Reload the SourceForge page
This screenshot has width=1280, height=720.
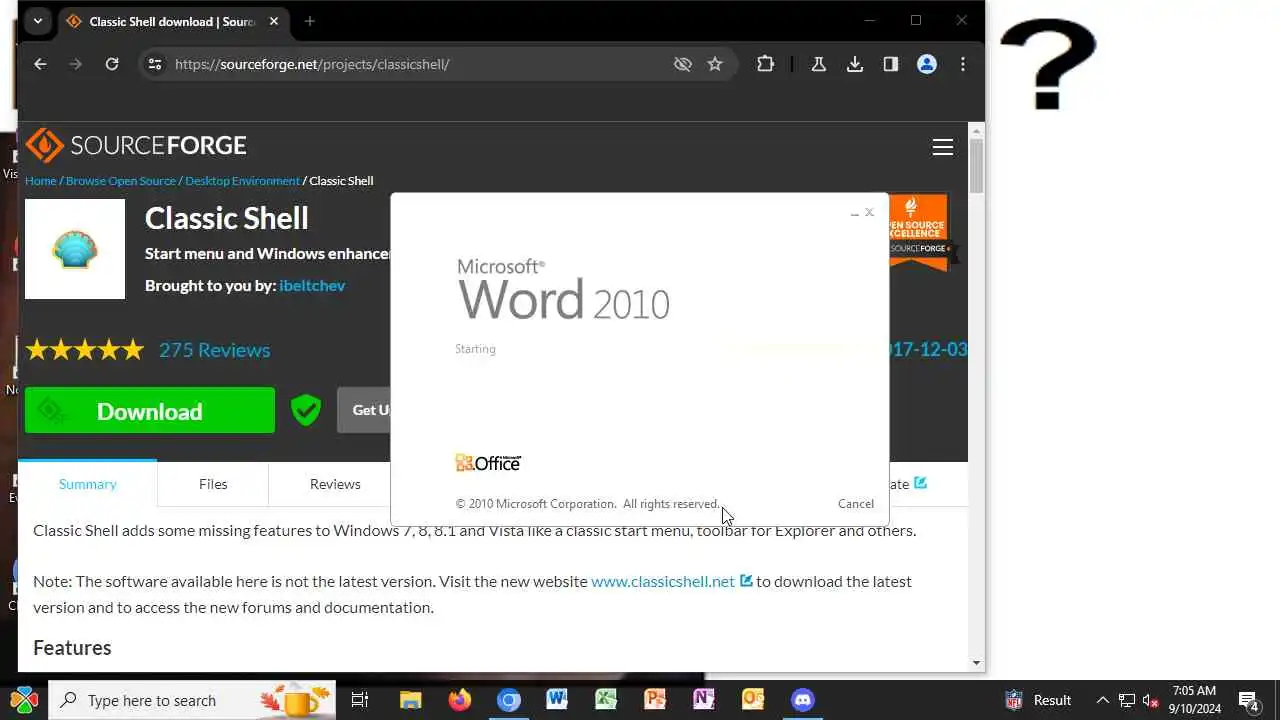click(112, 64)
